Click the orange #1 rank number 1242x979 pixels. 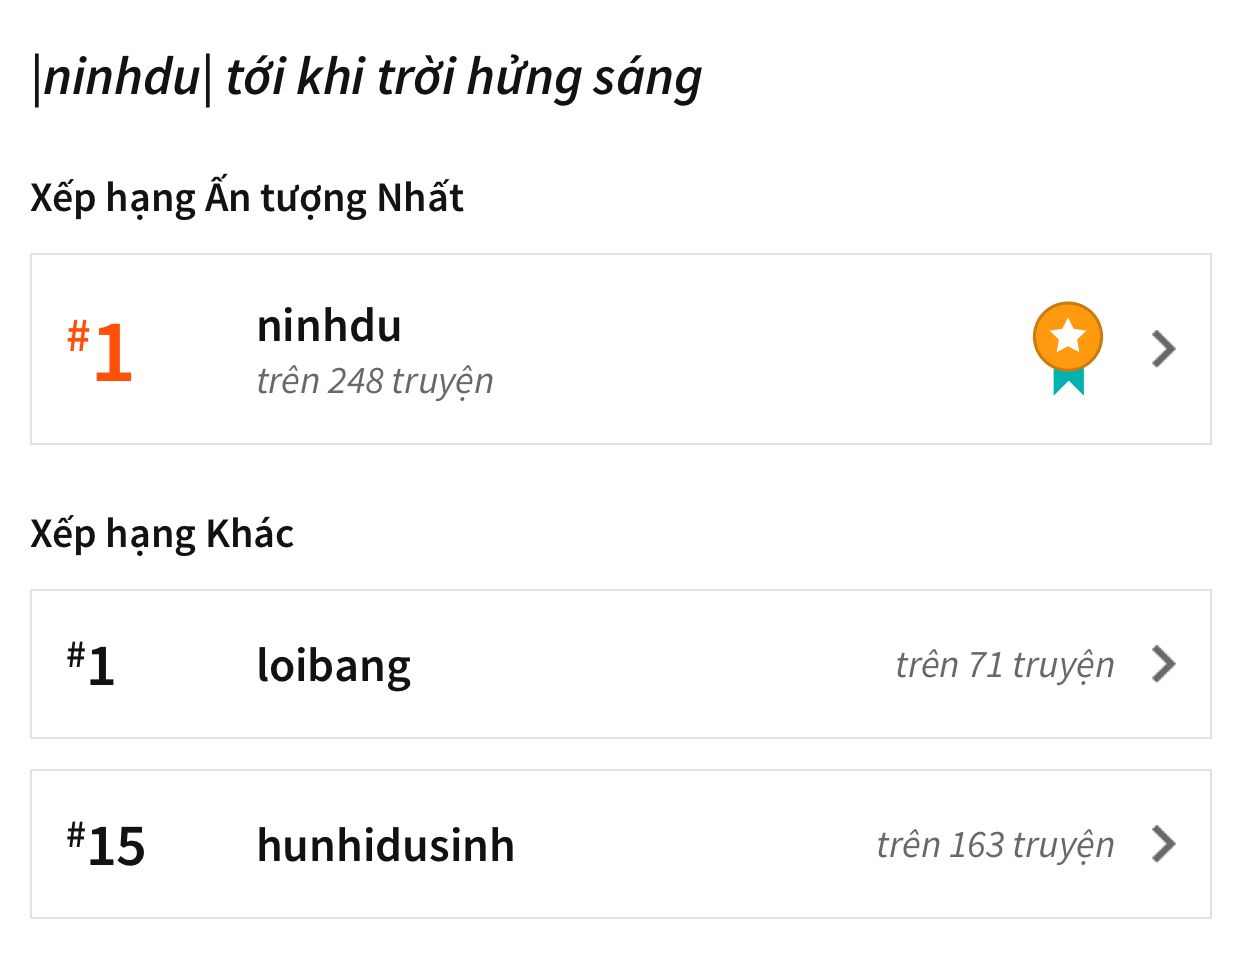pyautogui.click(x=112, y=352)
